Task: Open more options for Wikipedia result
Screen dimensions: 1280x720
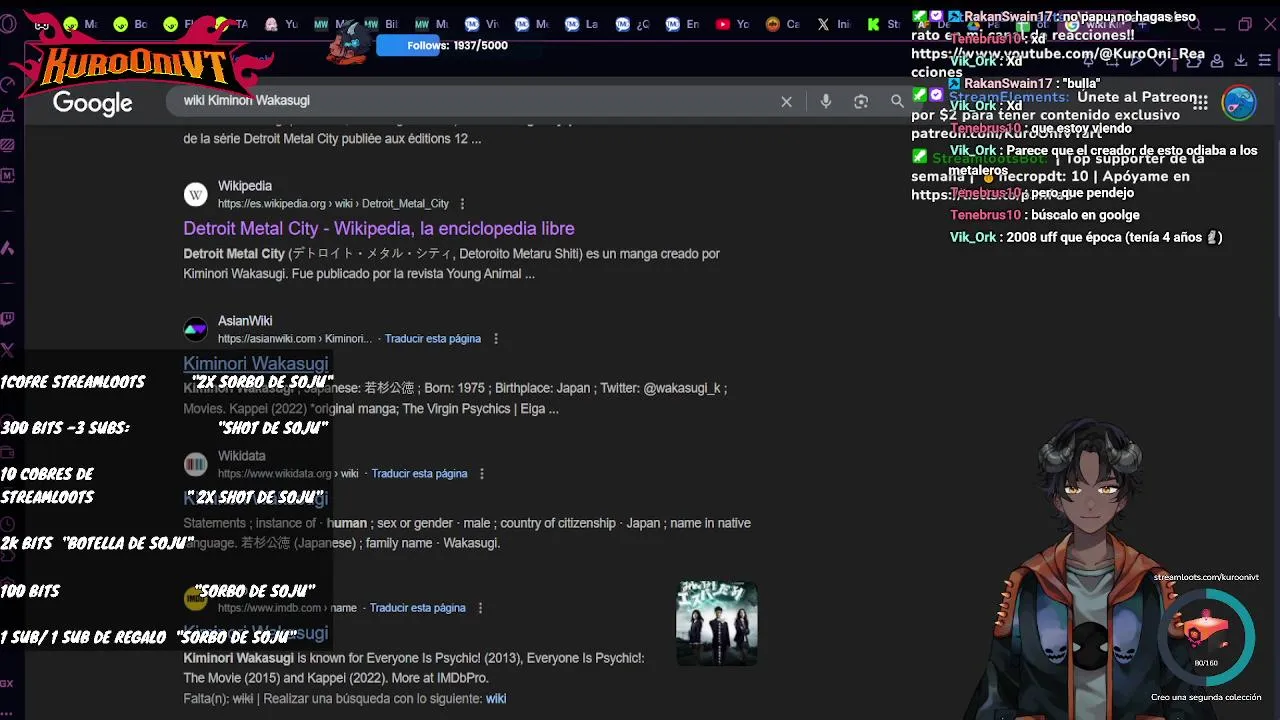Action: 461,204
